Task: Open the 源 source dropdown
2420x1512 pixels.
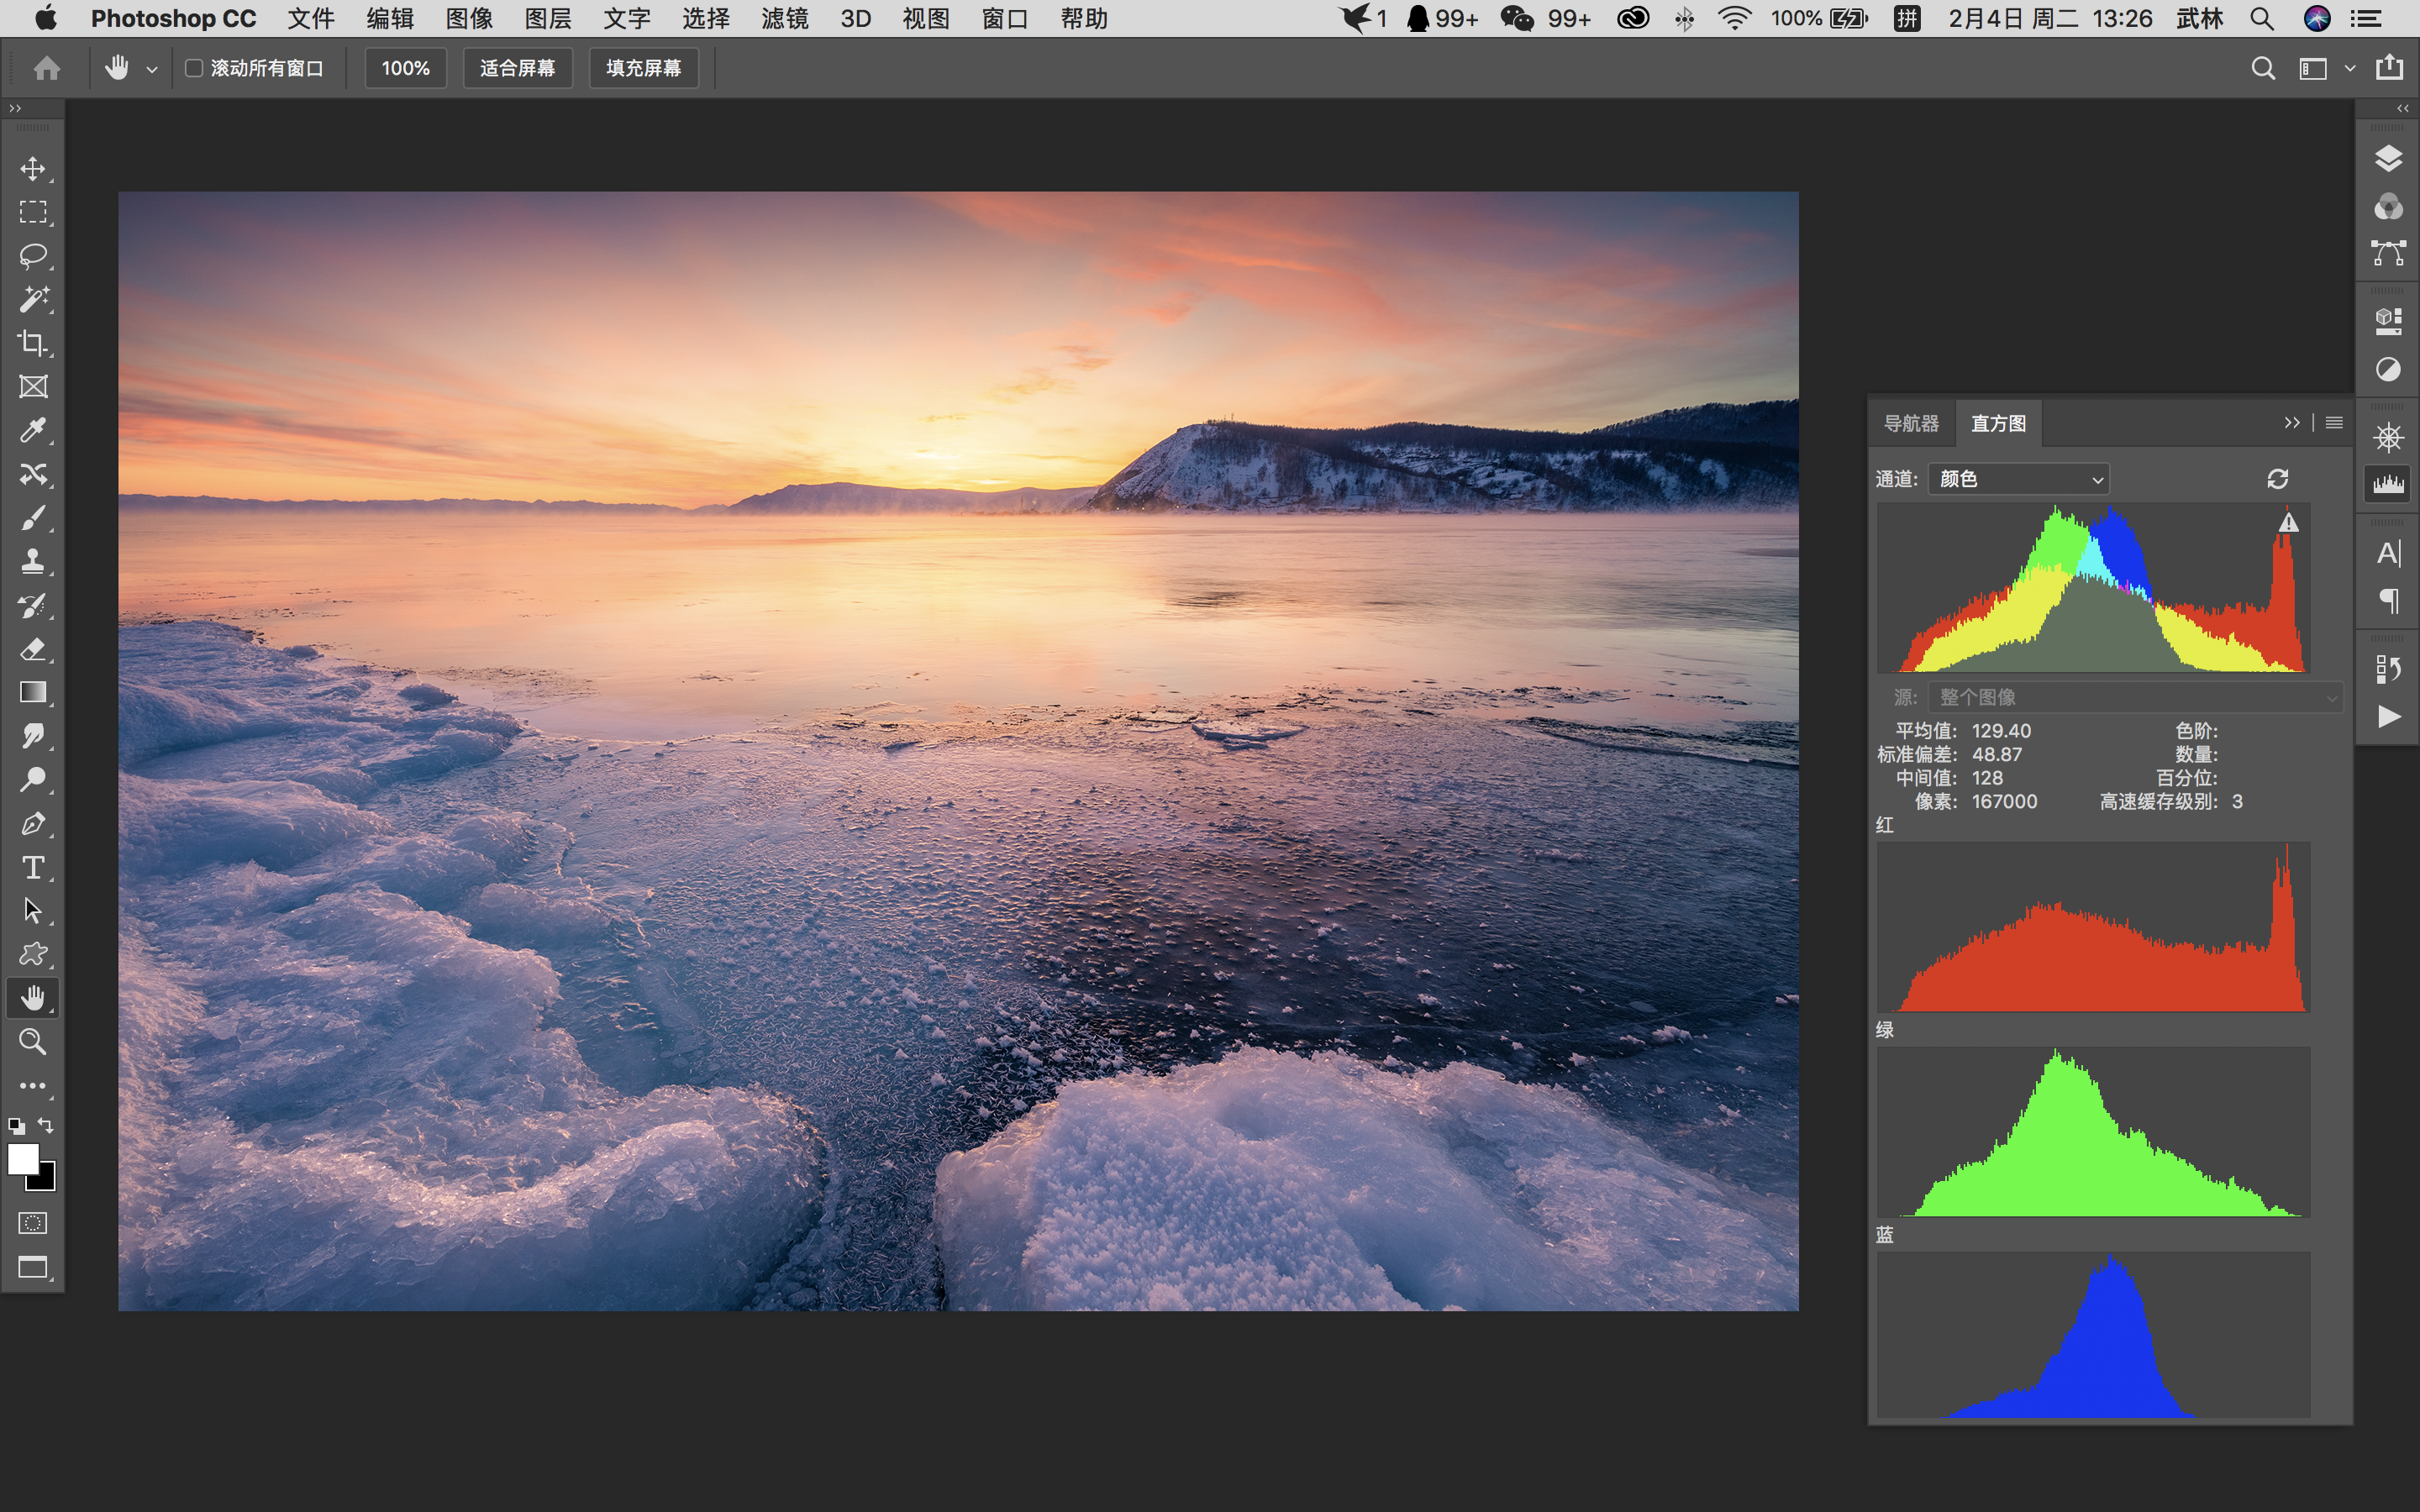Action: pos(2134,697)
